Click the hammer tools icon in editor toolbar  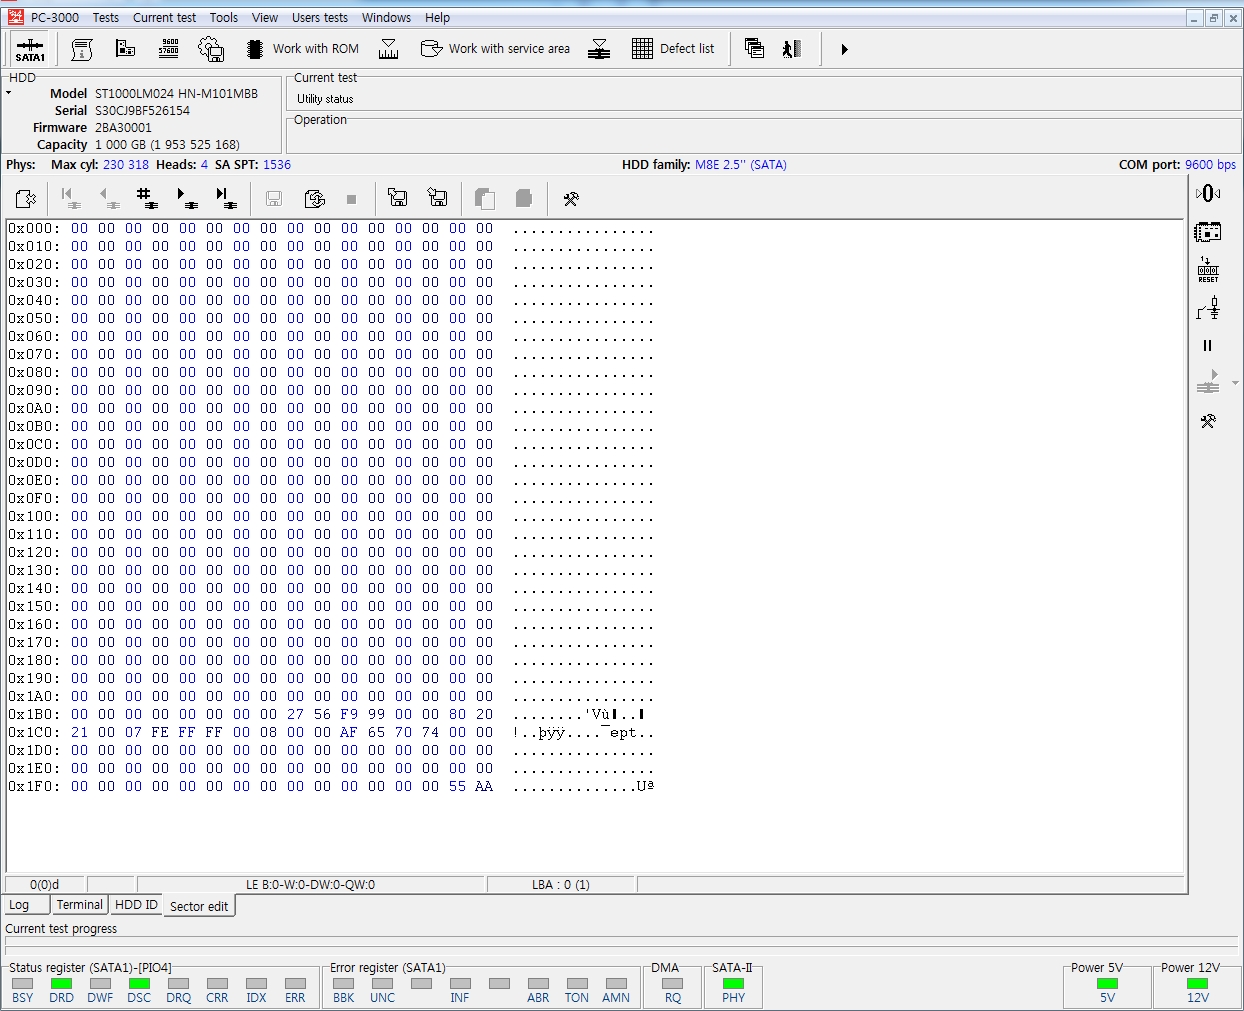[x=571, y=199]
